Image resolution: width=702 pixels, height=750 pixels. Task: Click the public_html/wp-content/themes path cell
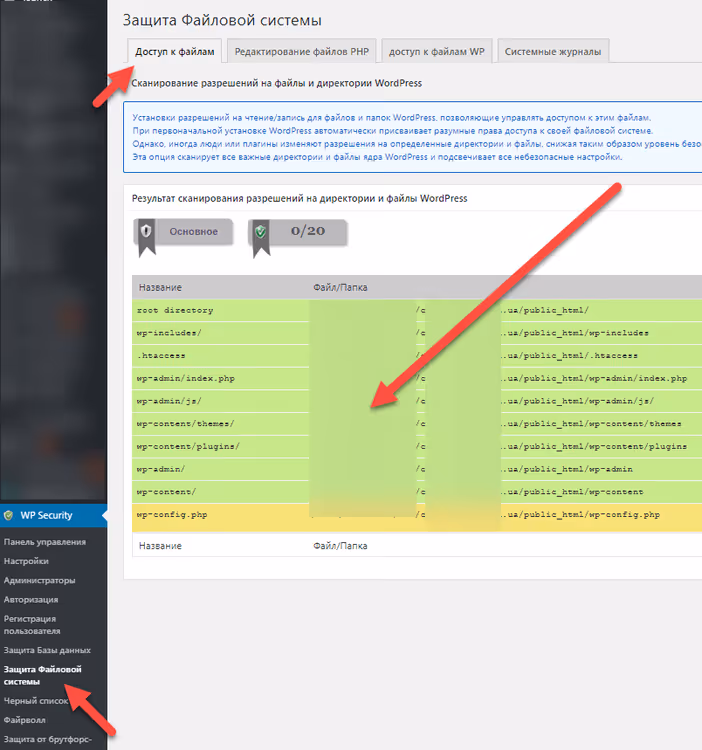click(x=592, y=424)
